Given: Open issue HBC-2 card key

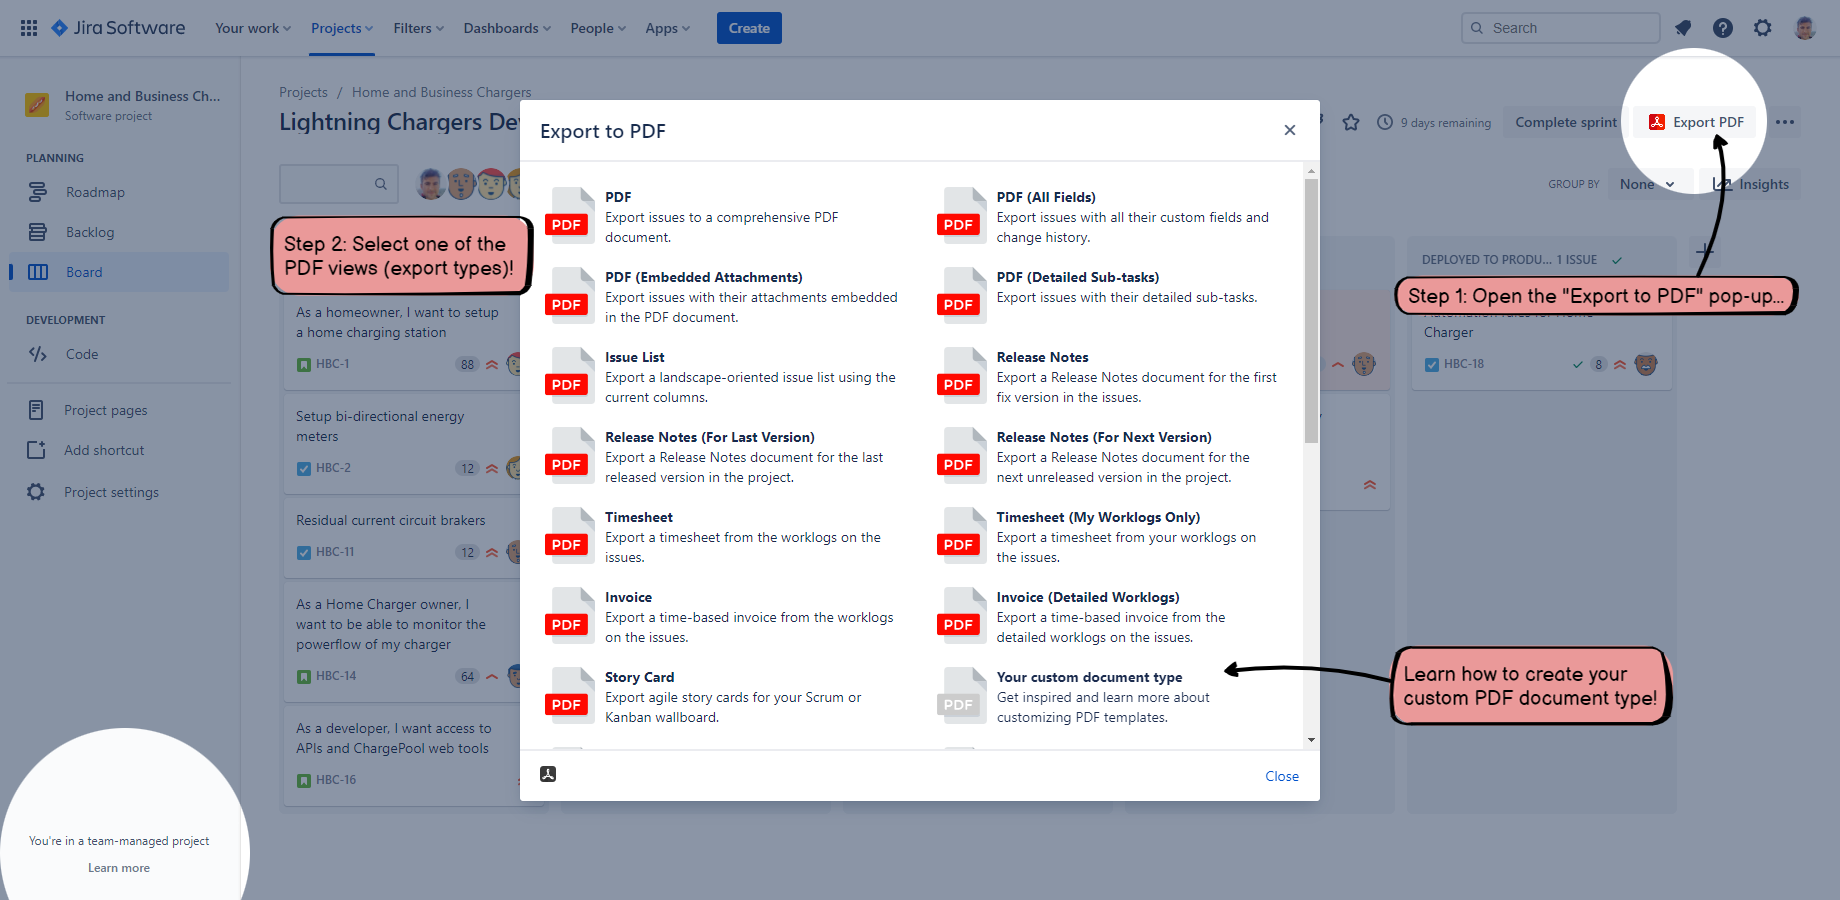Looking at the screenshot, I should (333, 468).
